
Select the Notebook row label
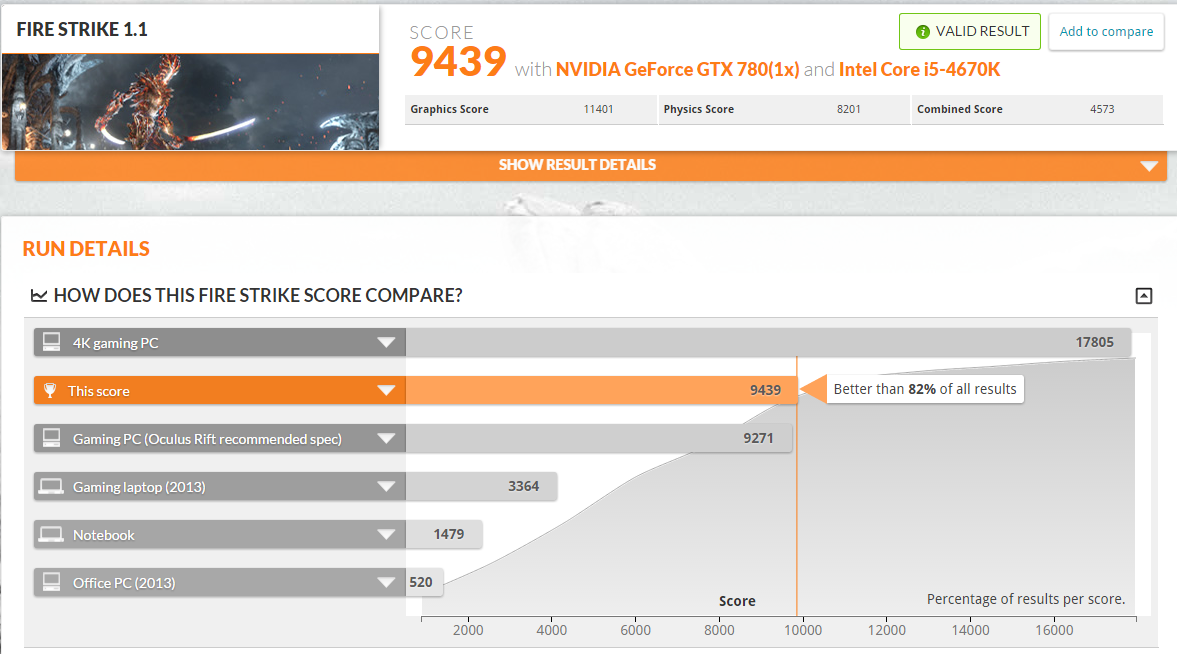[104, 535]
